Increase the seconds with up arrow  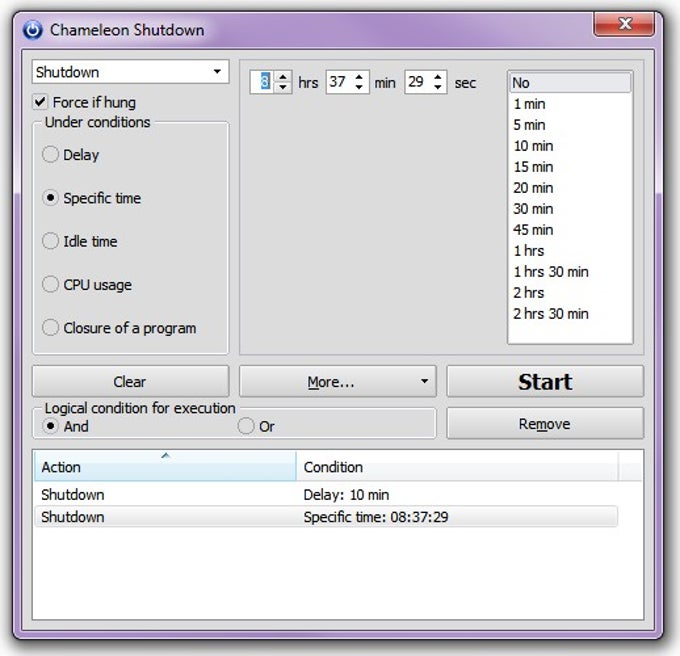click(x=438, y=77)
